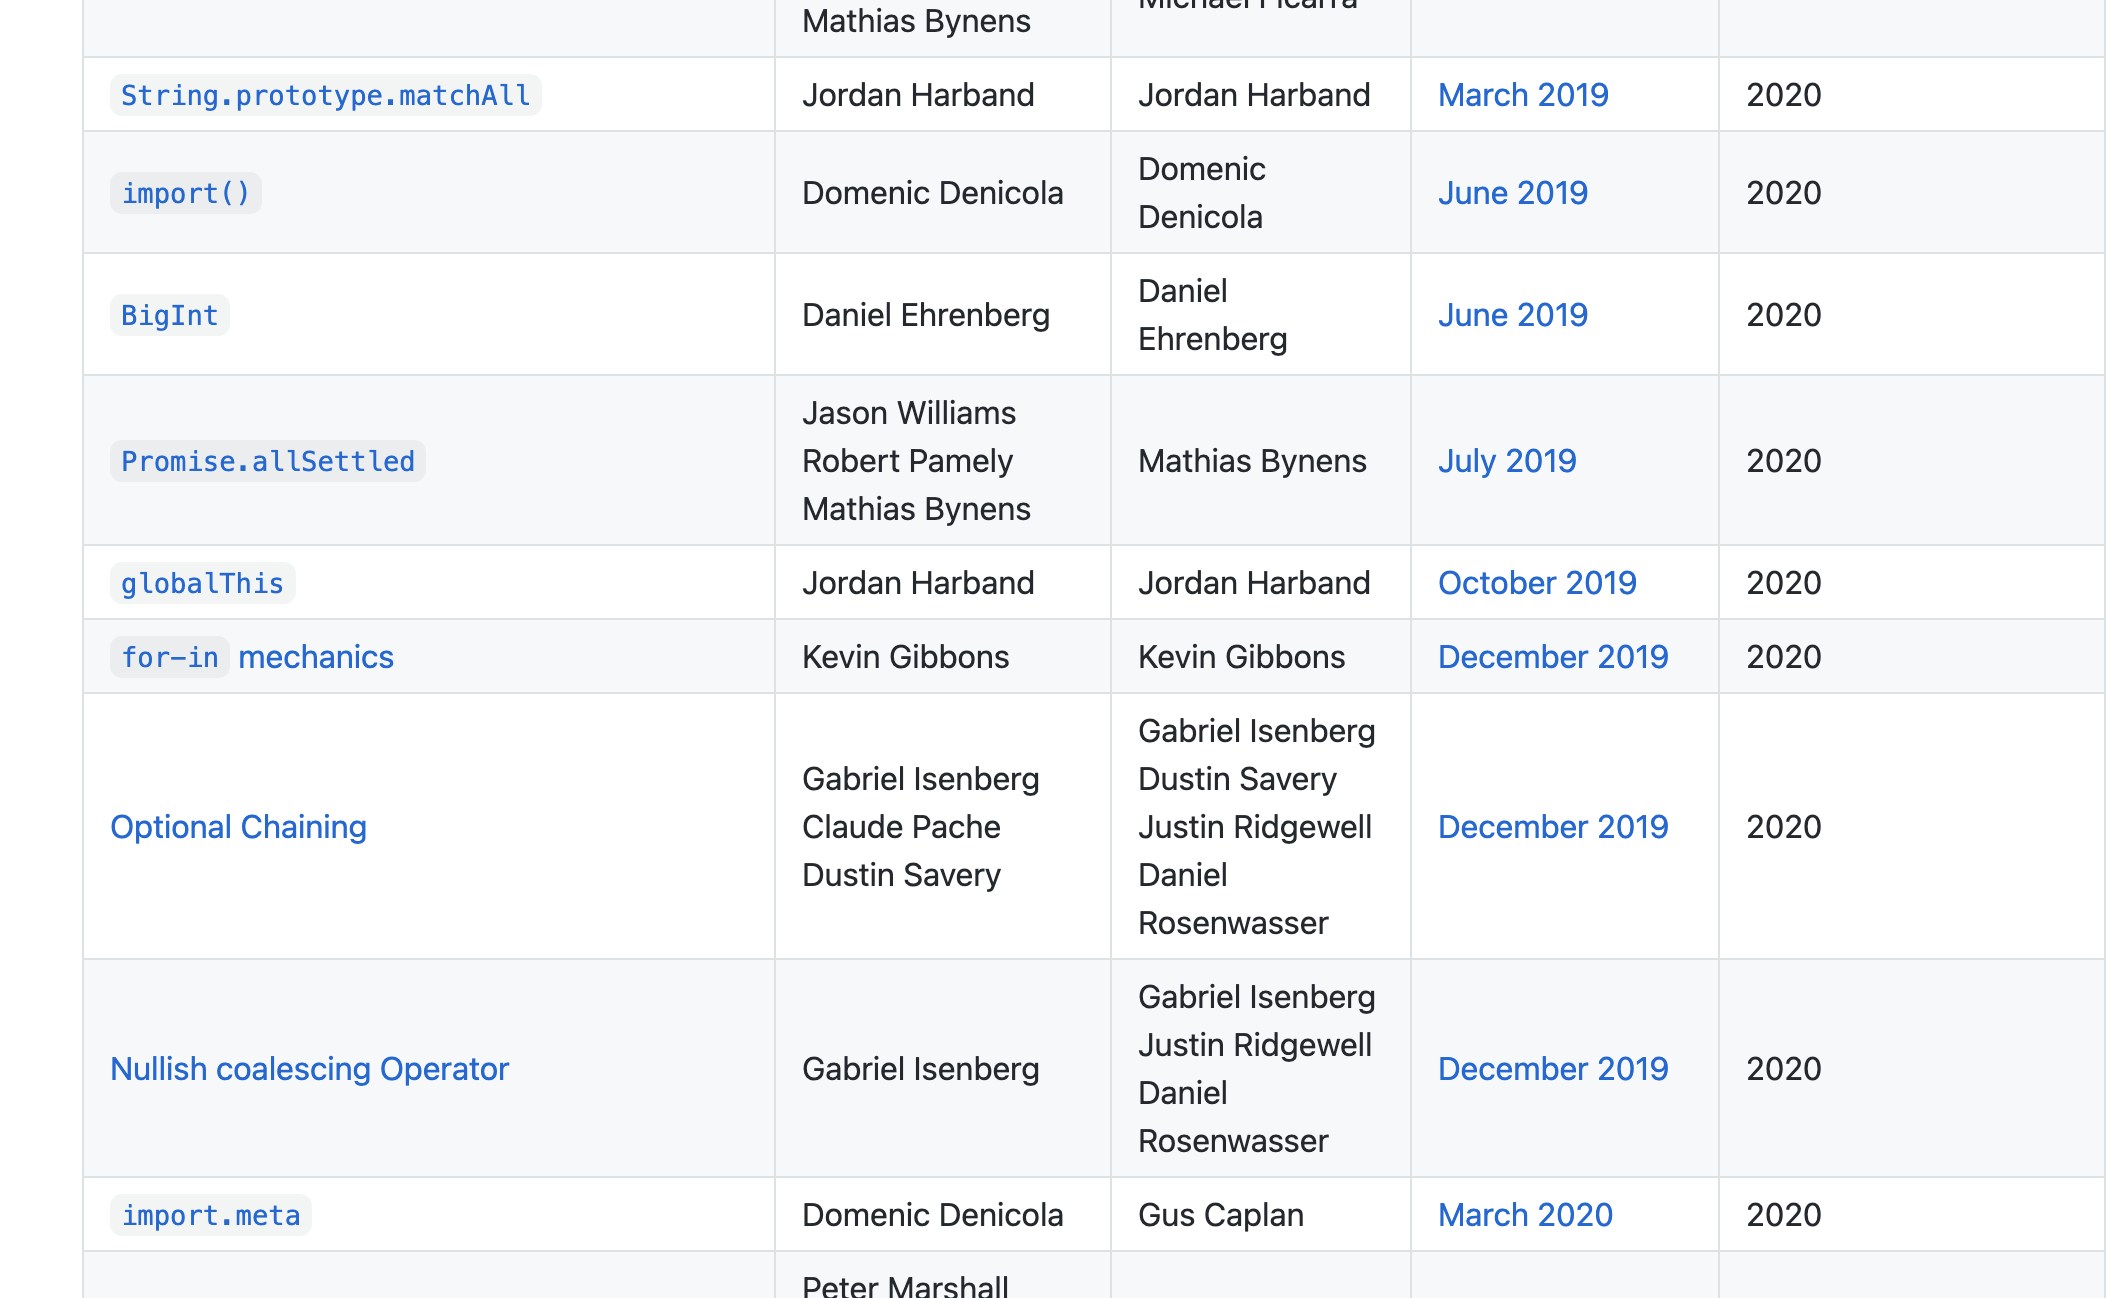Open June 2019 notes for BigInt
This screenshot has width=2124, height=1298.
[x=1512, y=315]
